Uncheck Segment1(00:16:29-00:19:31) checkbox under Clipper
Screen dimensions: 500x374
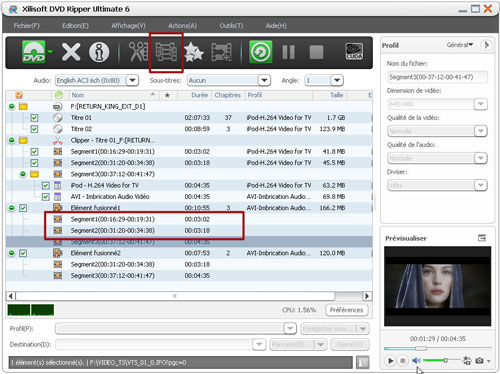click(34, 152)
